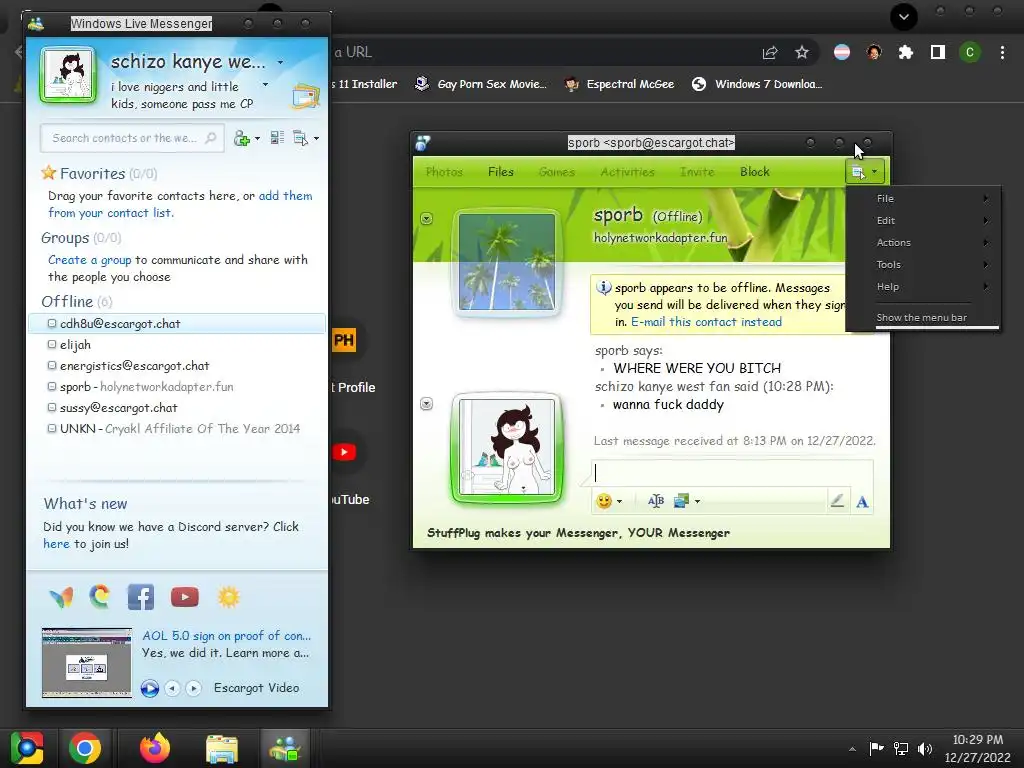Bookmark this page with the star icon
This screenshot has width=1024, height=768.
click(802, 52)
